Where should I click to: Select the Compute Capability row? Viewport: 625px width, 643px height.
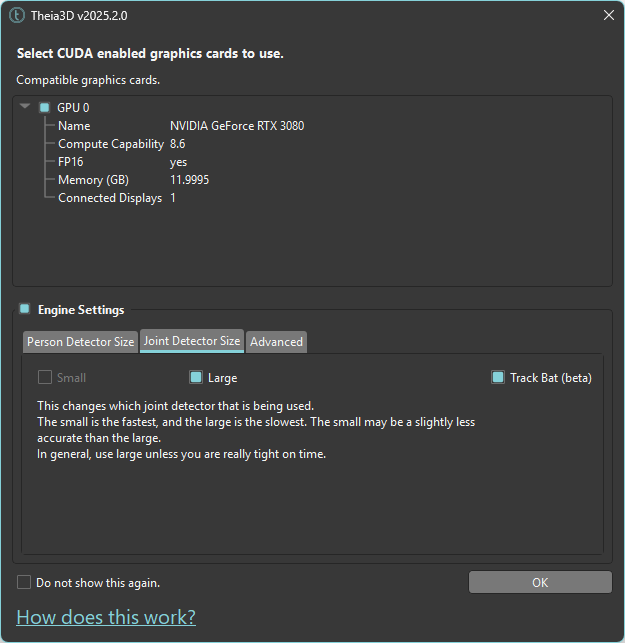(x=110, y=144)
